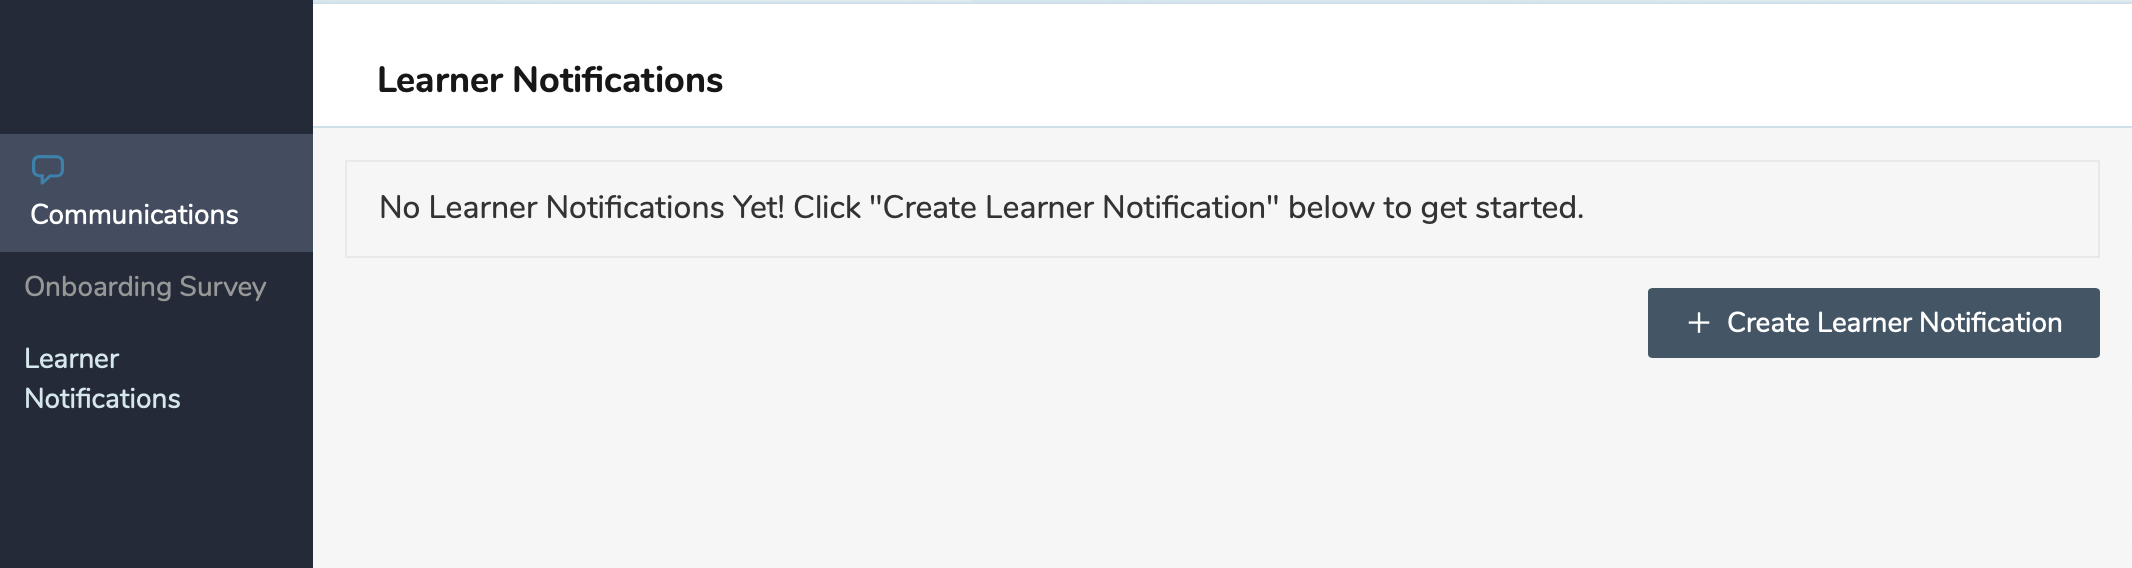Click the word 'Learner' in sidebar submenu
This screenshot has width=2132, height=568.
click(x=72, y=359)
